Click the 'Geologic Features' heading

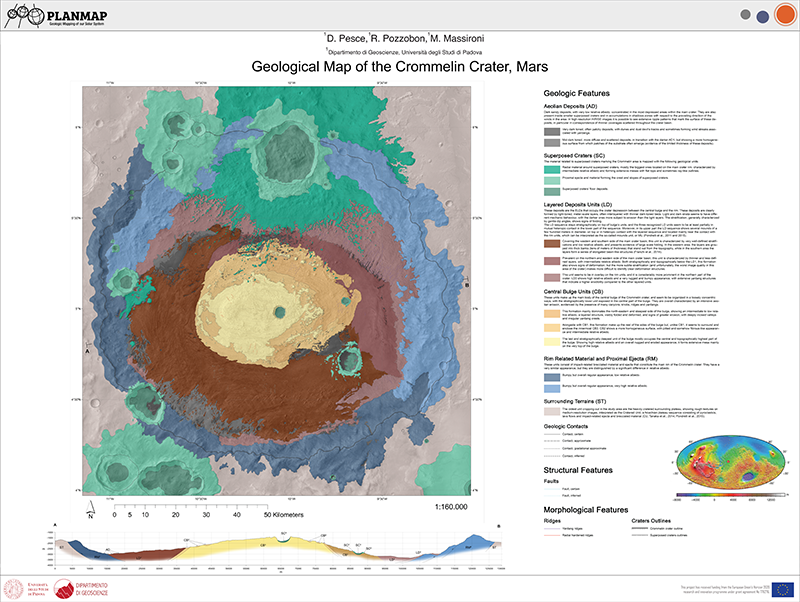[x=577, y=93]
